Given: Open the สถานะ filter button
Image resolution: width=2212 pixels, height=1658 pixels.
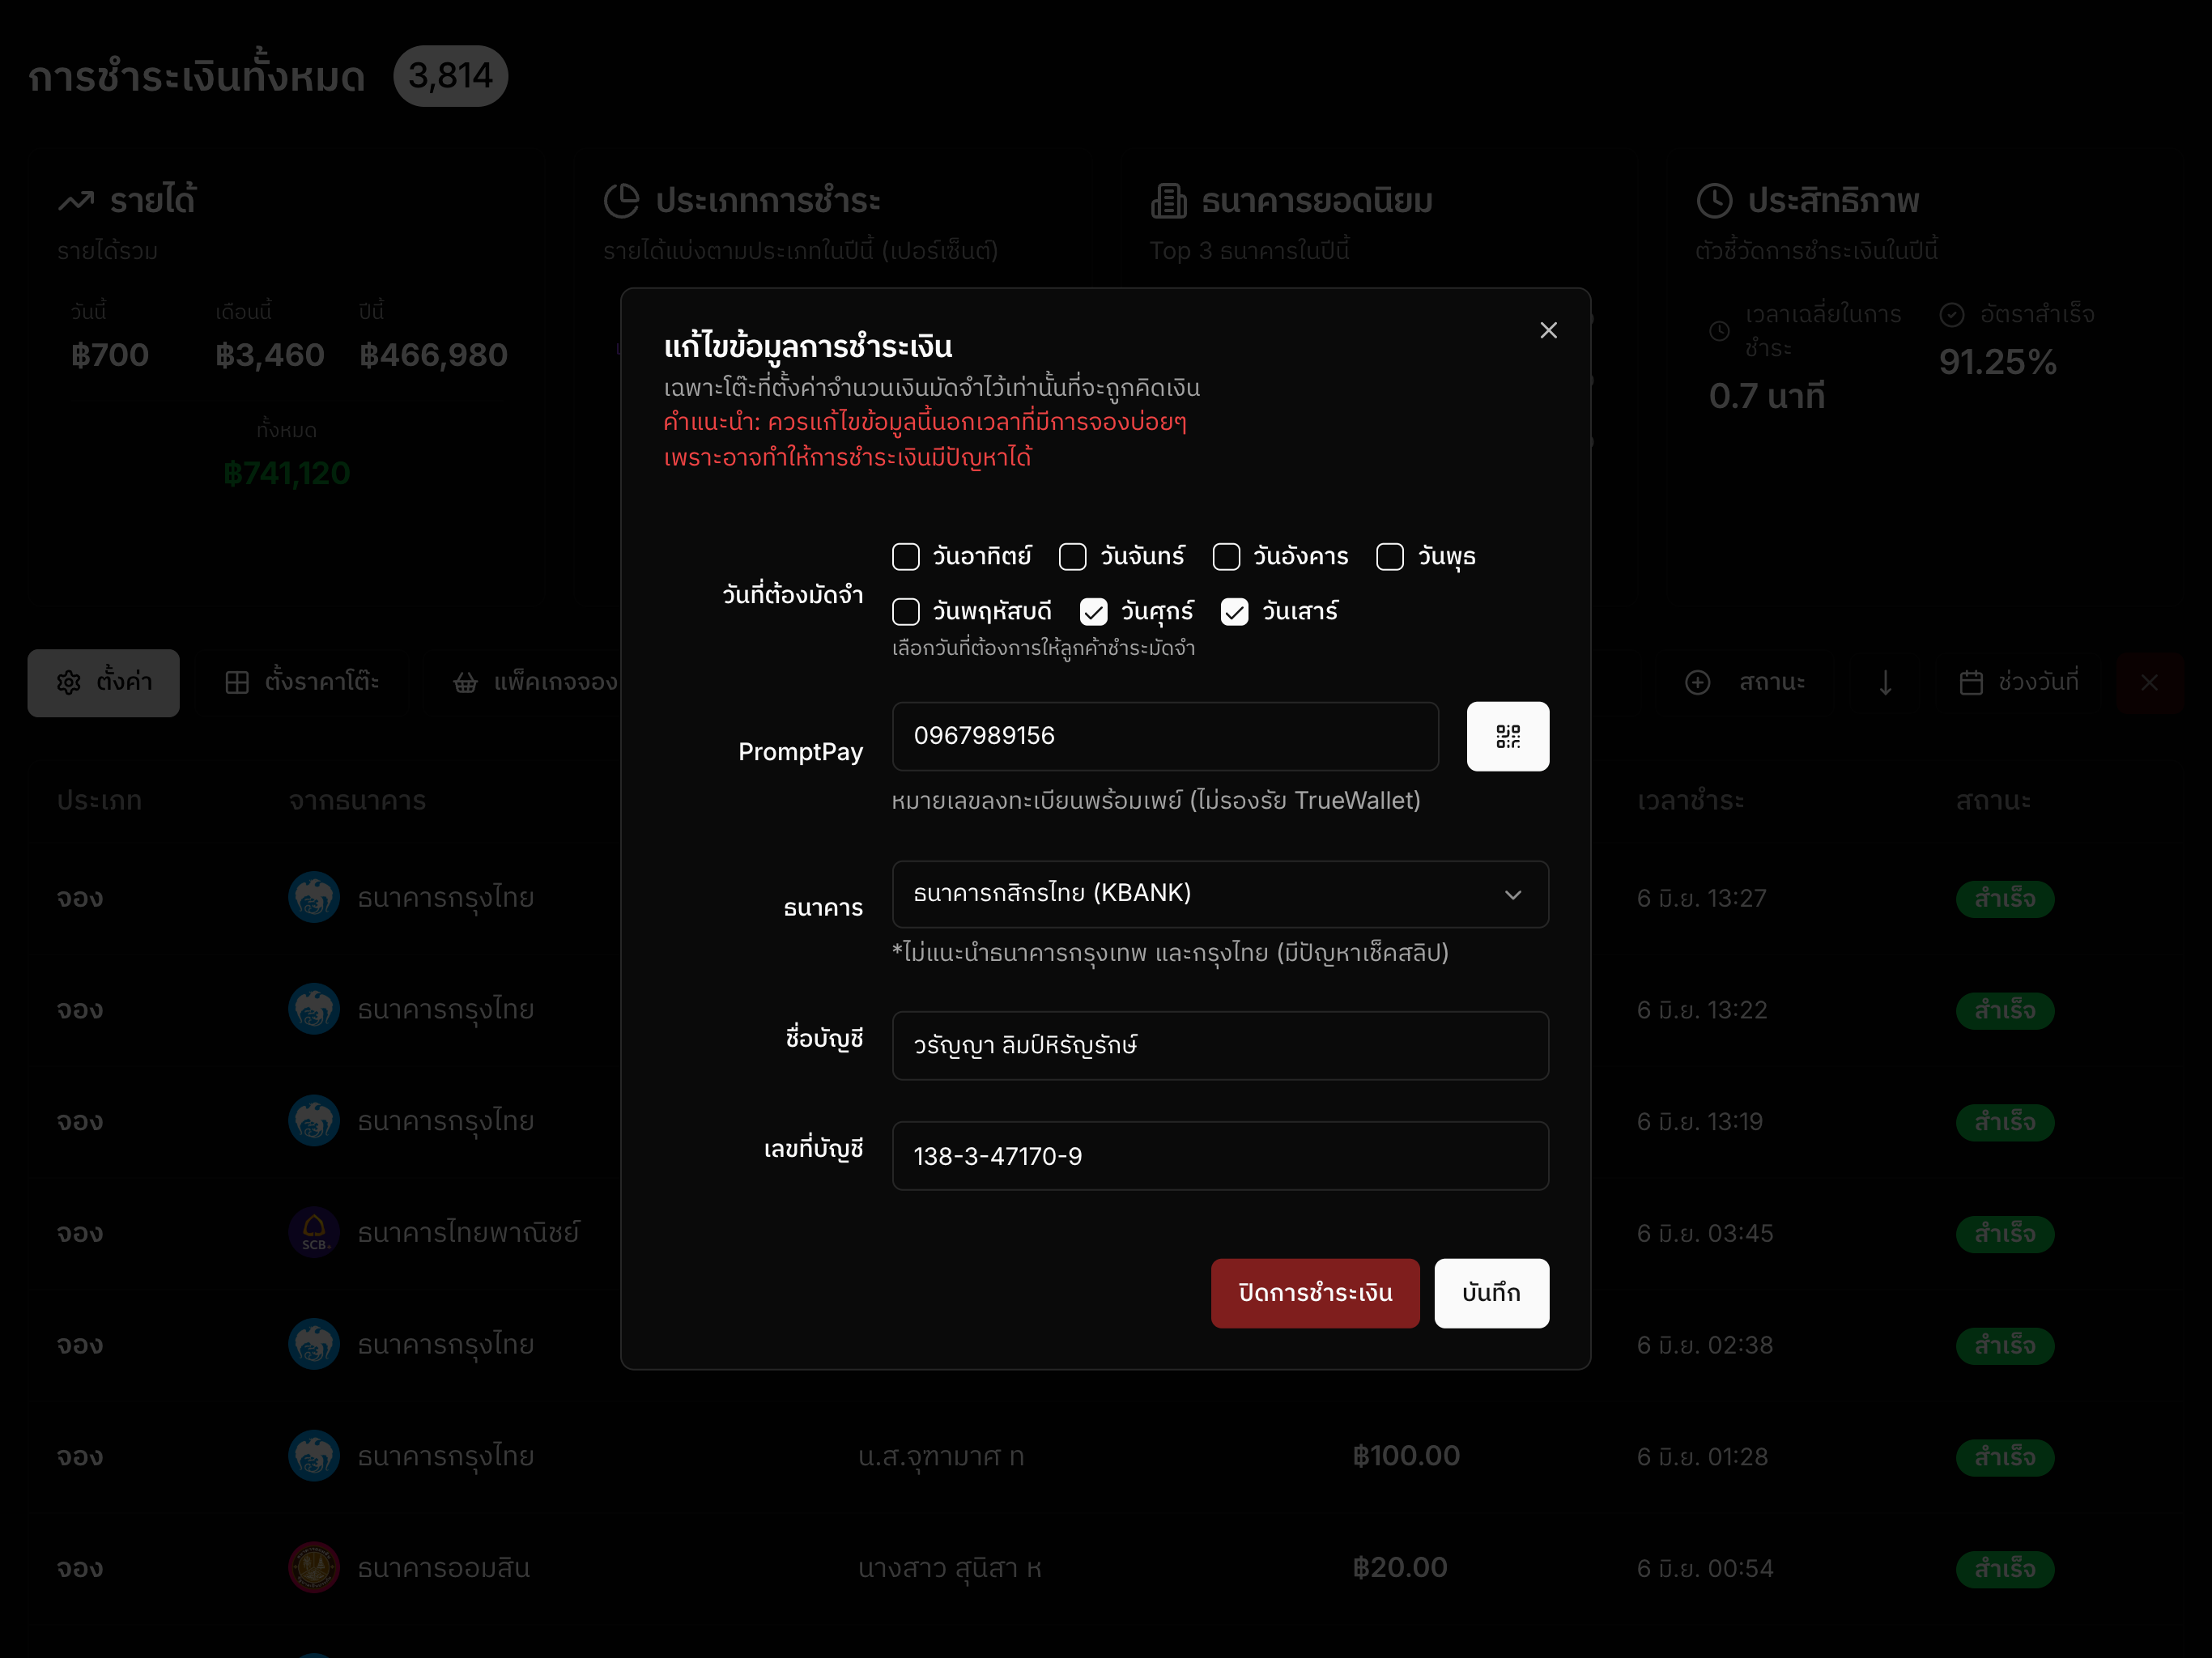Looking at the screenshot, I should (1746, 683).
